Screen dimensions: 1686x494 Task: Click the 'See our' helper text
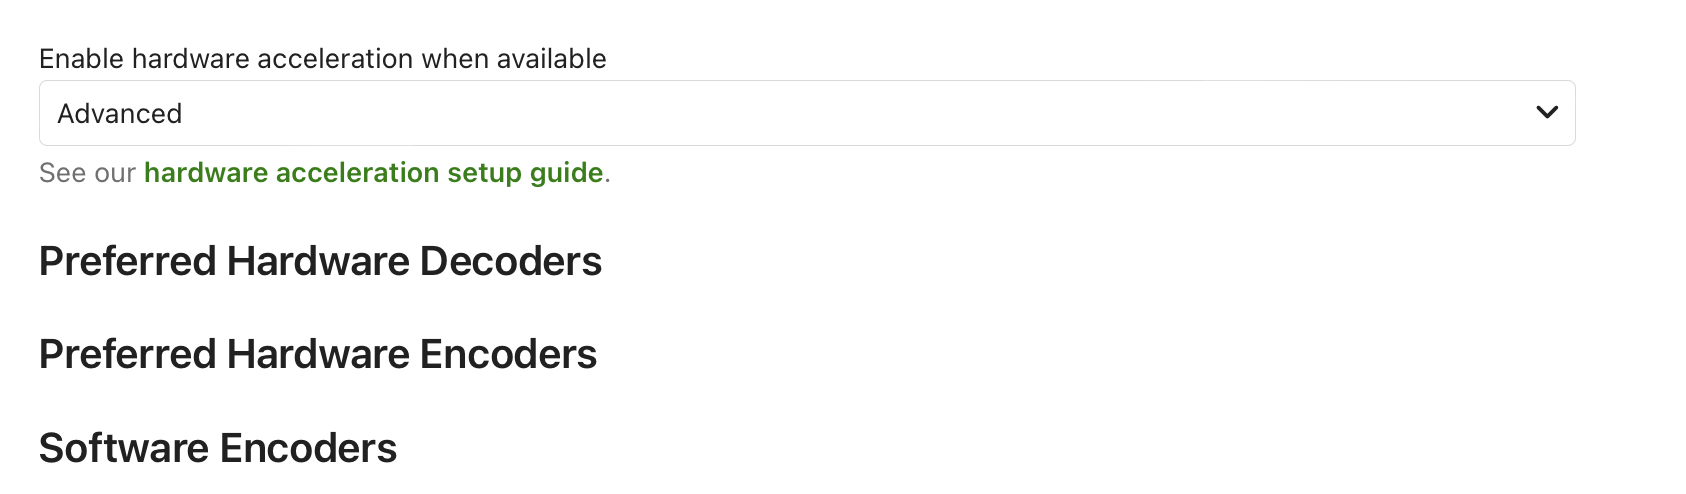coord(87,173)
